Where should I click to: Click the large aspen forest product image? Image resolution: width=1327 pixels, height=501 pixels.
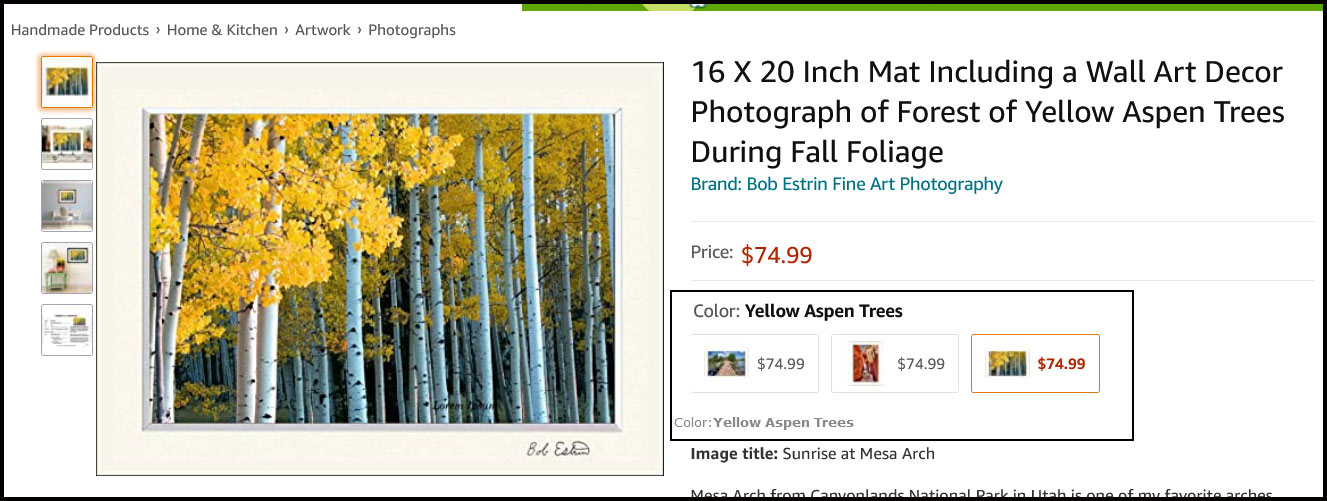click(x=380, y=268)
